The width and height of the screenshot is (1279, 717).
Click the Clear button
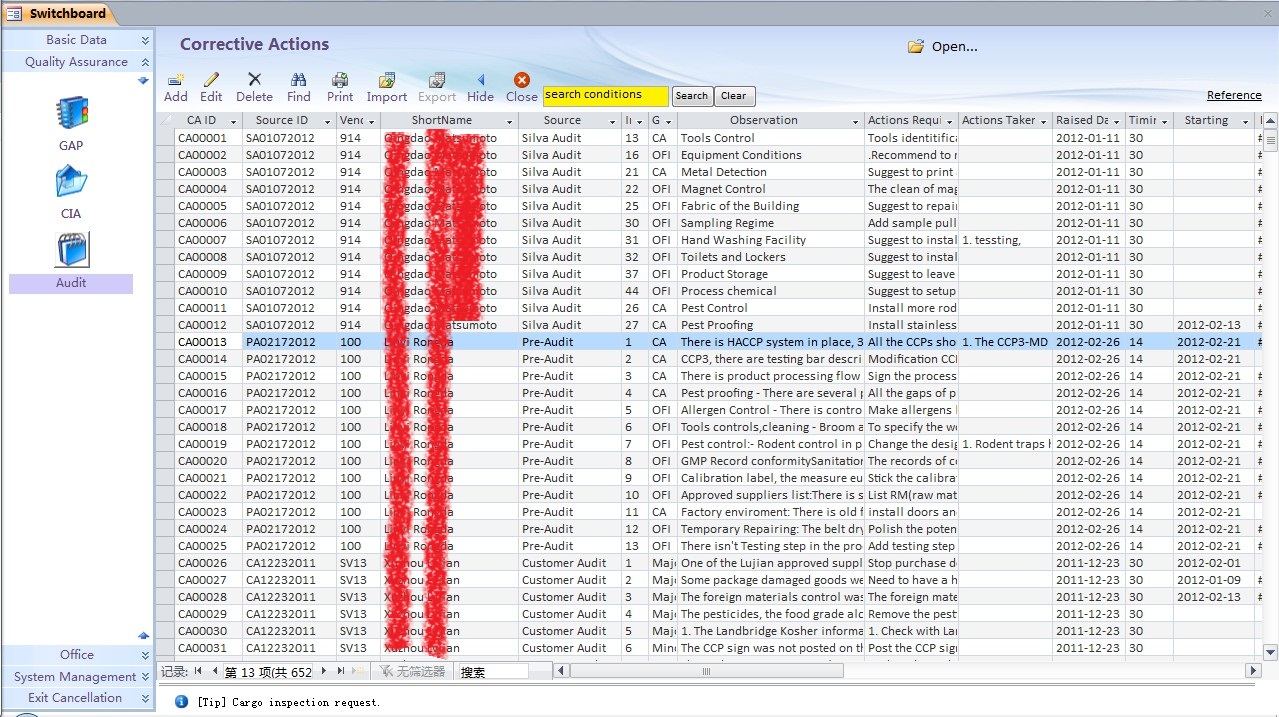pyautogui.click(x=734, y=96)
